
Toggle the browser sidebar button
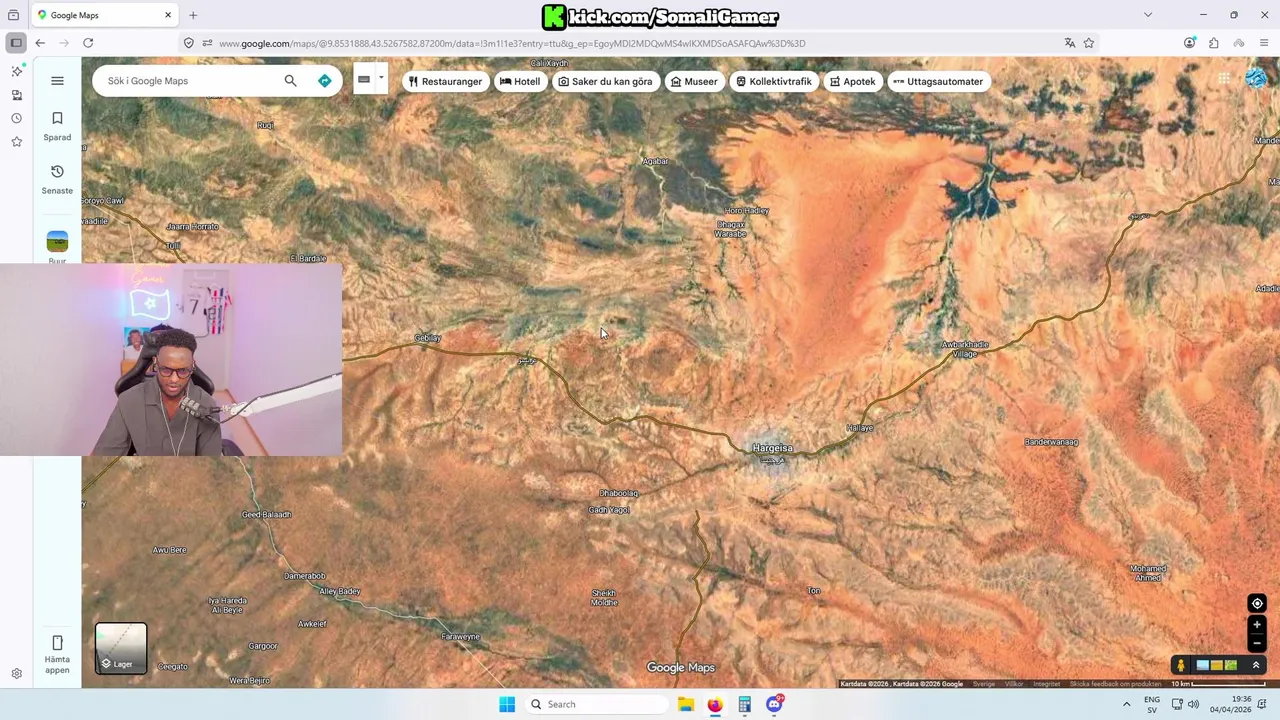[x=15, y=43]
